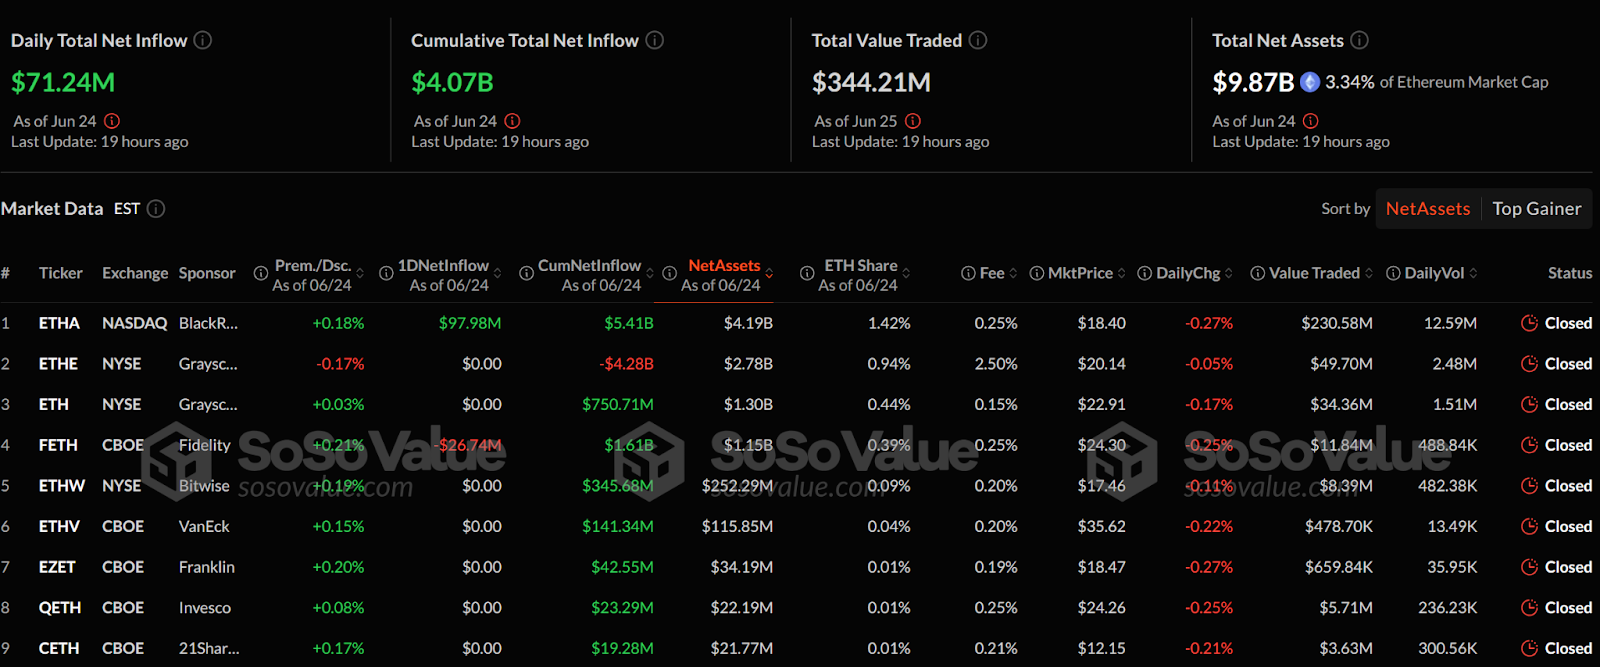
Task: Click info icon beside Total Value Traded
Action: pyautogui.click(x=978, y=40)
